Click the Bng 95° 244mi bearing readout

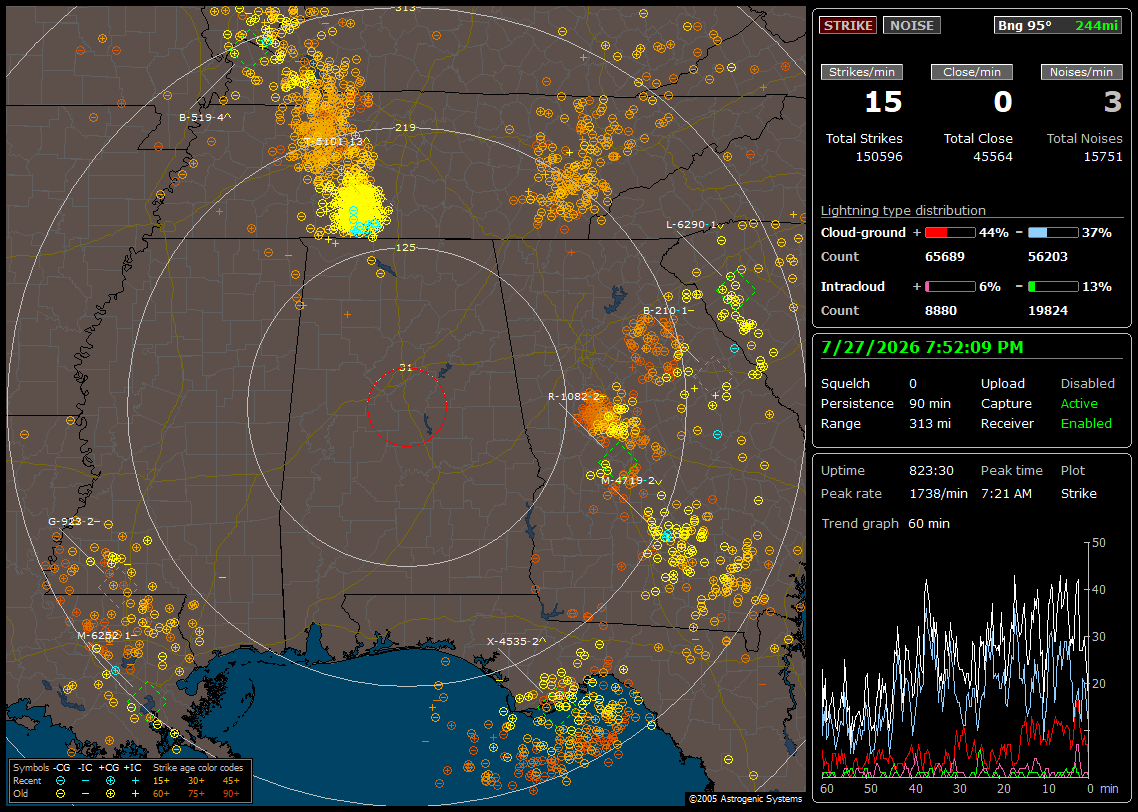tap(1057, 25)
